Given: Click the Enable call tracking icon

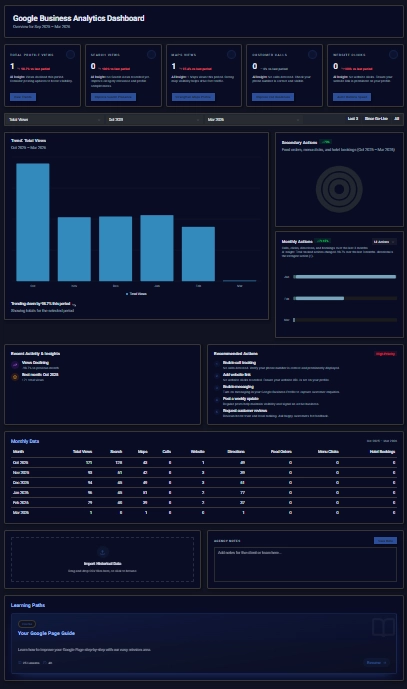Looking at the screenshot, I should pyautogui.click(x=217, y=364).
